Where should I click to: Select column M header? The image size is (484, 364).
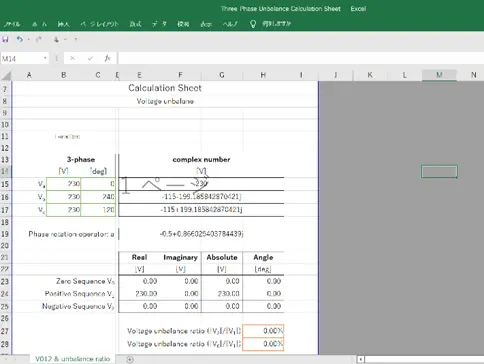coord(439,75)
